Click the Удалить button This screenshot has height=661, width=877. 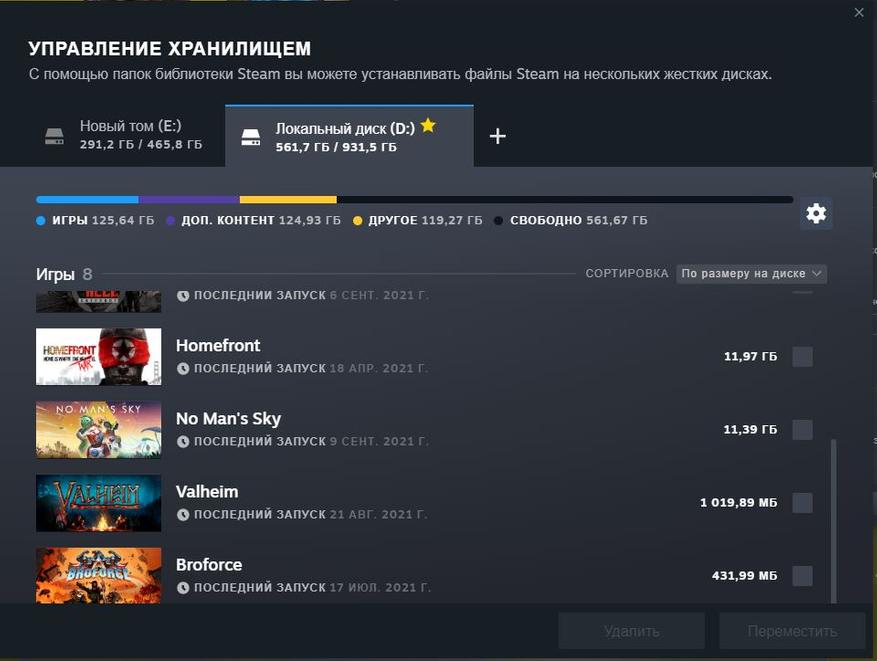tap(631, 631)
